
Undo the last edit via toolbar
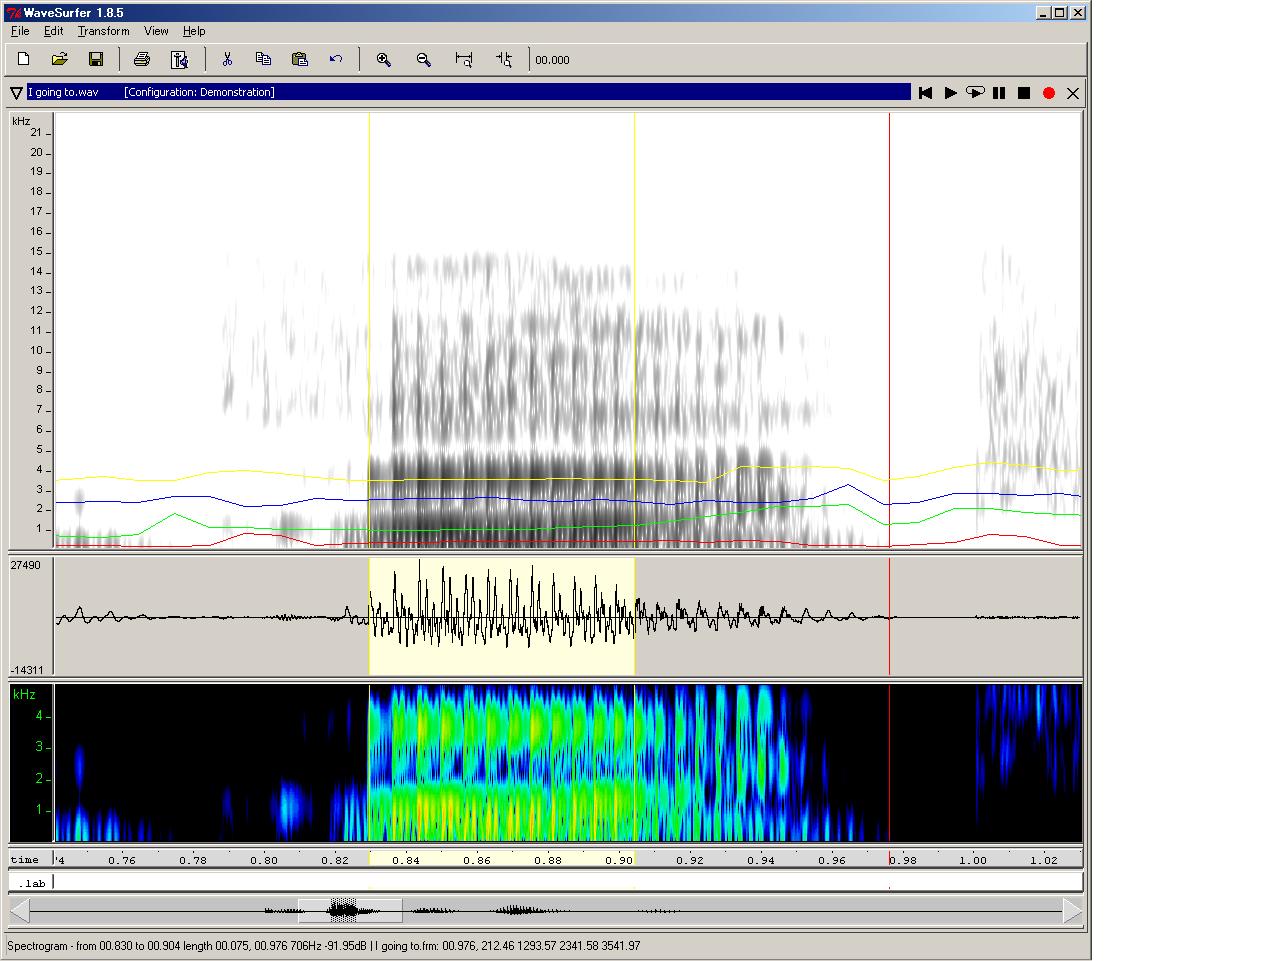click(336, 60)
